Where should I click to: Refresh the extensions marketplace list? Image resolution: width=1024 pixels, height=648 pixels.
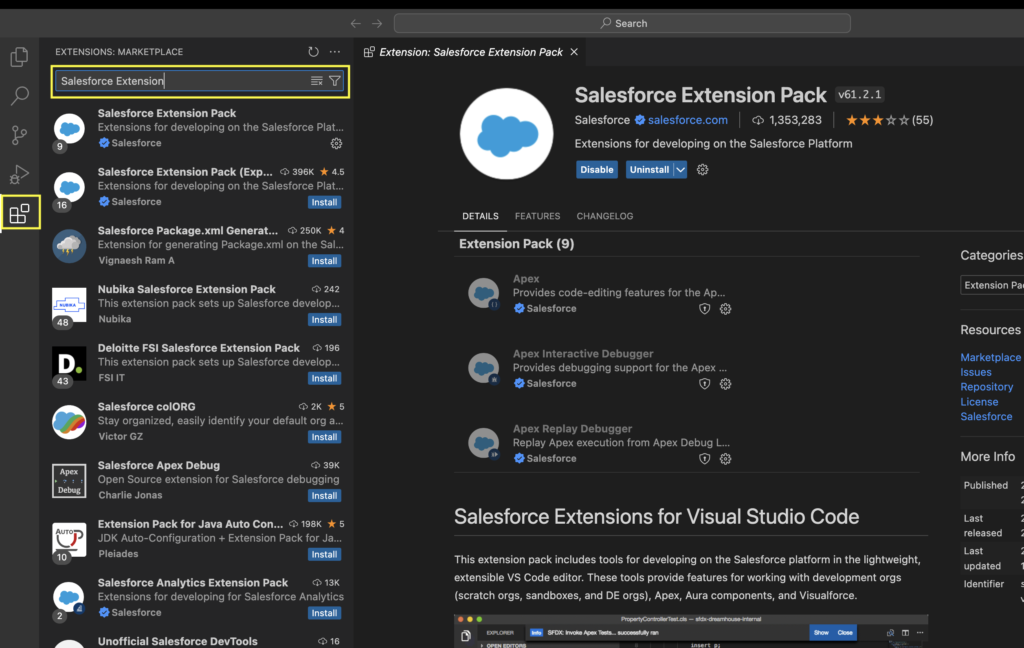(x=313, y=52)
